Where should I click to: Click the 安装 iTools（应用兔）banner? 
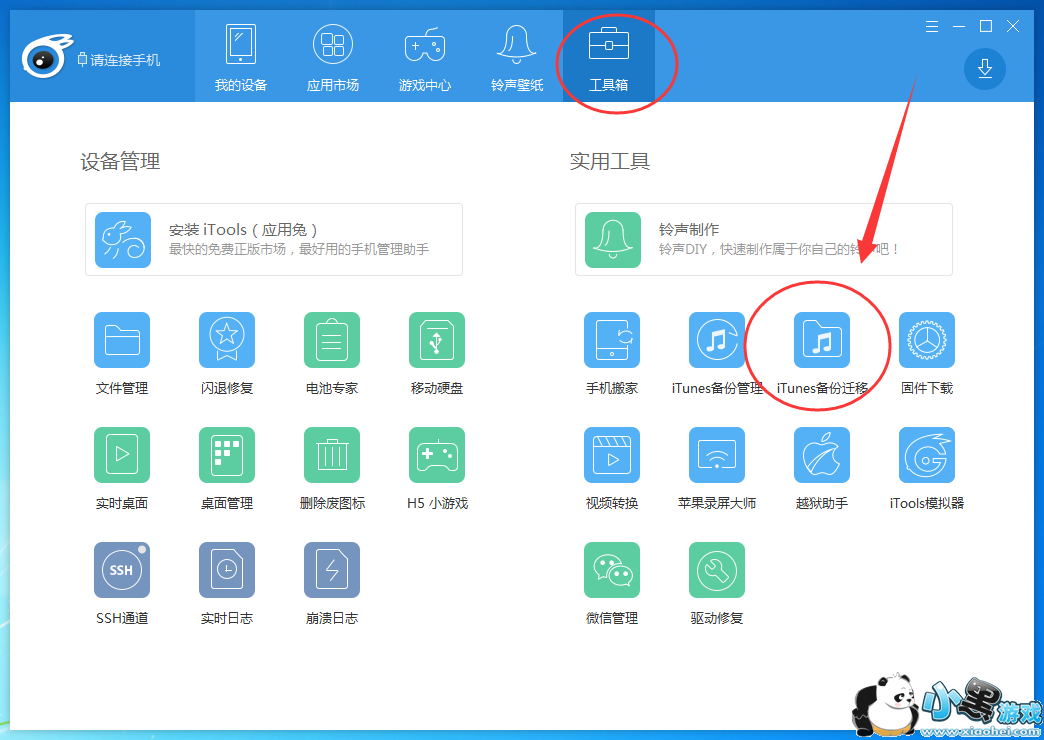pos(274,240)
